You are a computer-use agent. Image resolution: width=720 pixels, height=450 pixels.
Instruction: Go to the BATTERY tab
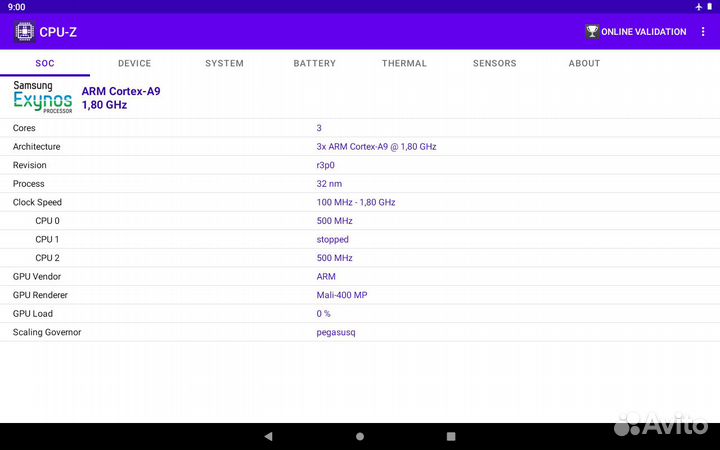(x=315, y=63)
